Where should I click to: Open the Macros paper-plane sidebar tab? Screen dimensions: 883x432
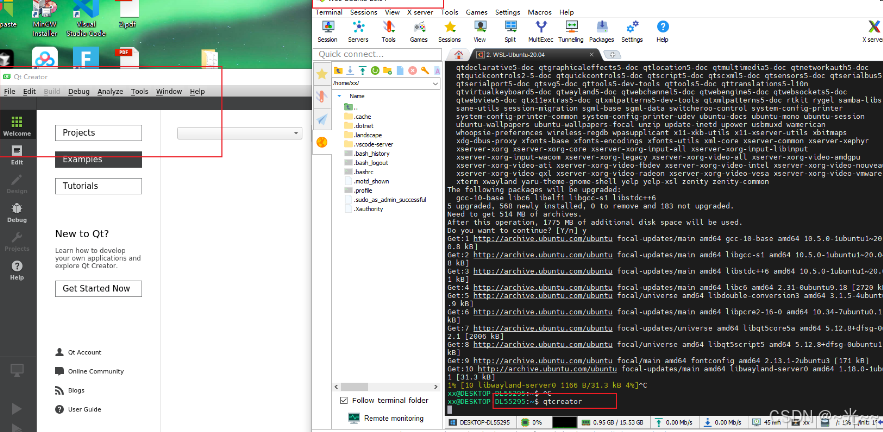tap(322, 119)
